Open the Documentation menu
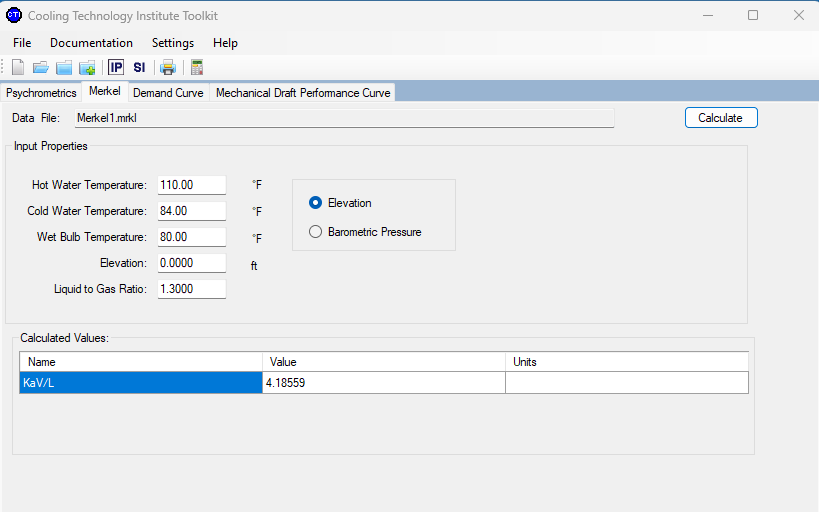The height and width of the screenshot is (512, 819). 91,43
